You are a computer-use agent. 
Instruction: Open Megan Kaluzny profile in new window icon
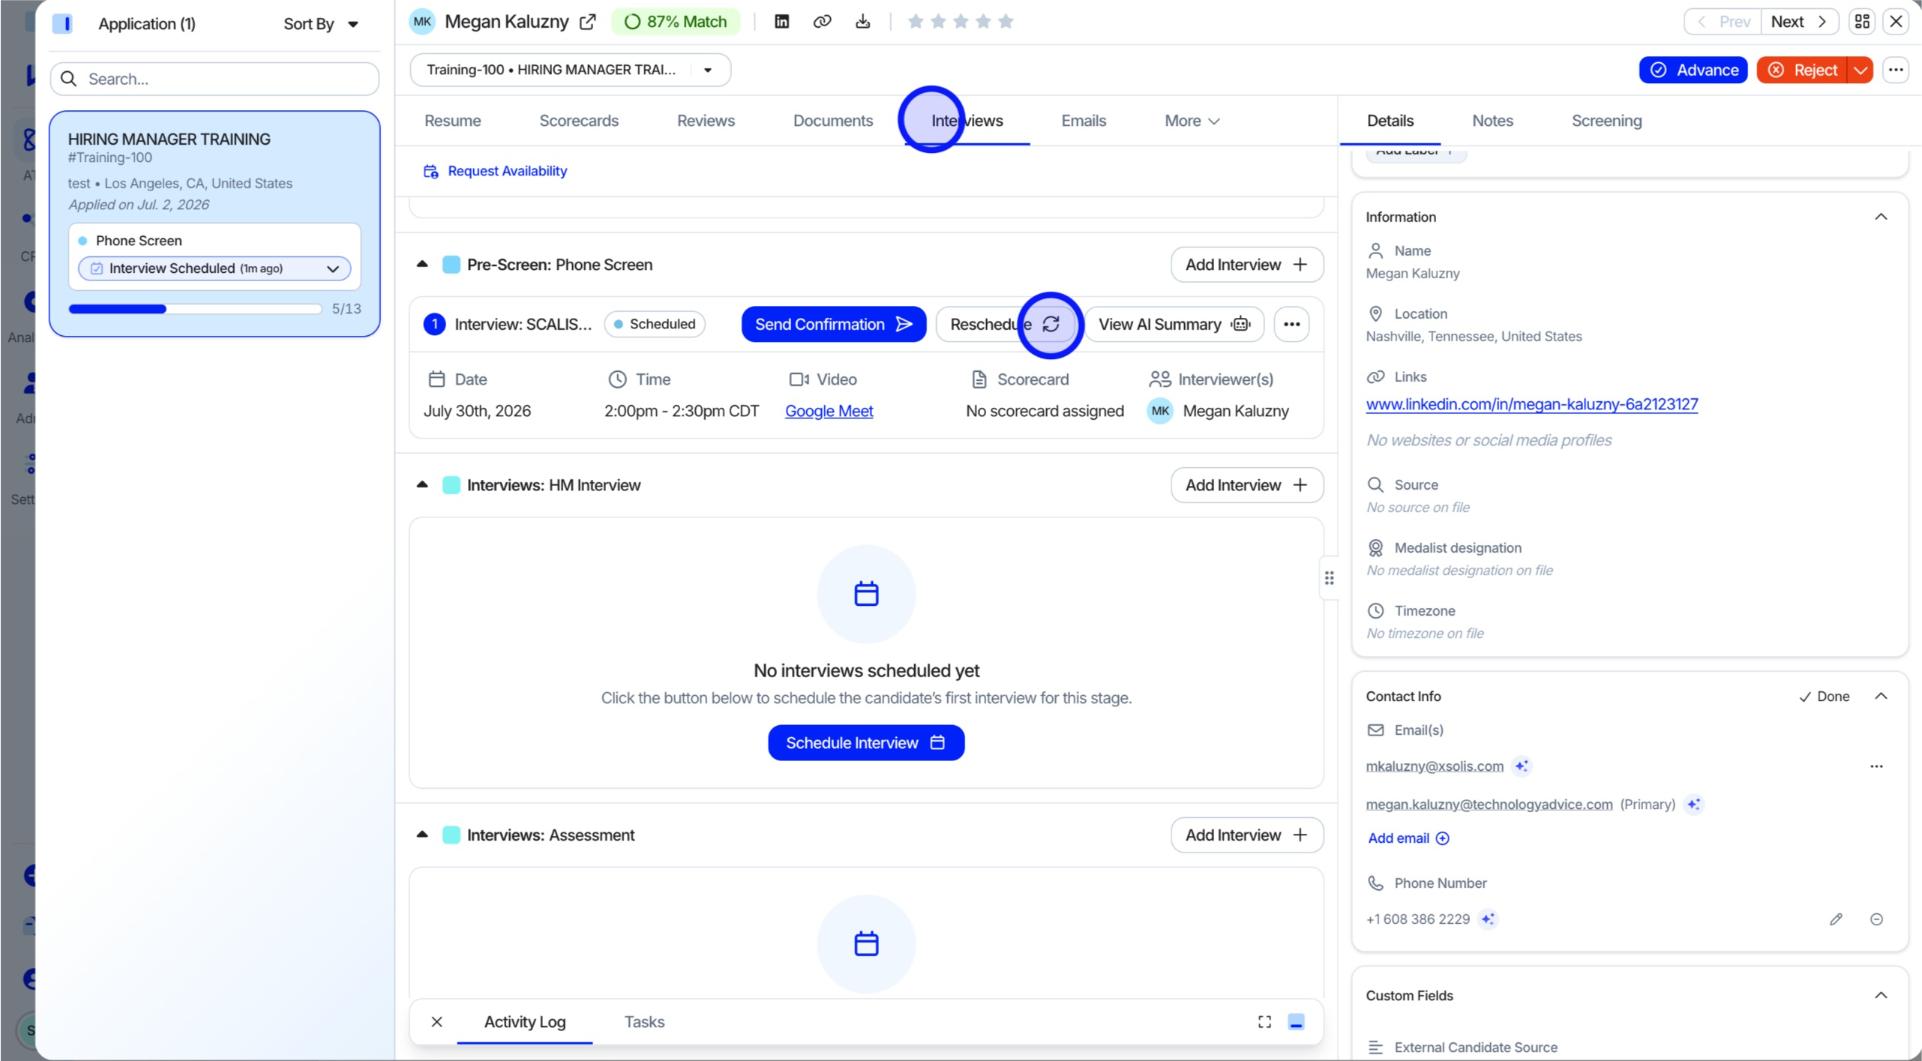(588, 21)
